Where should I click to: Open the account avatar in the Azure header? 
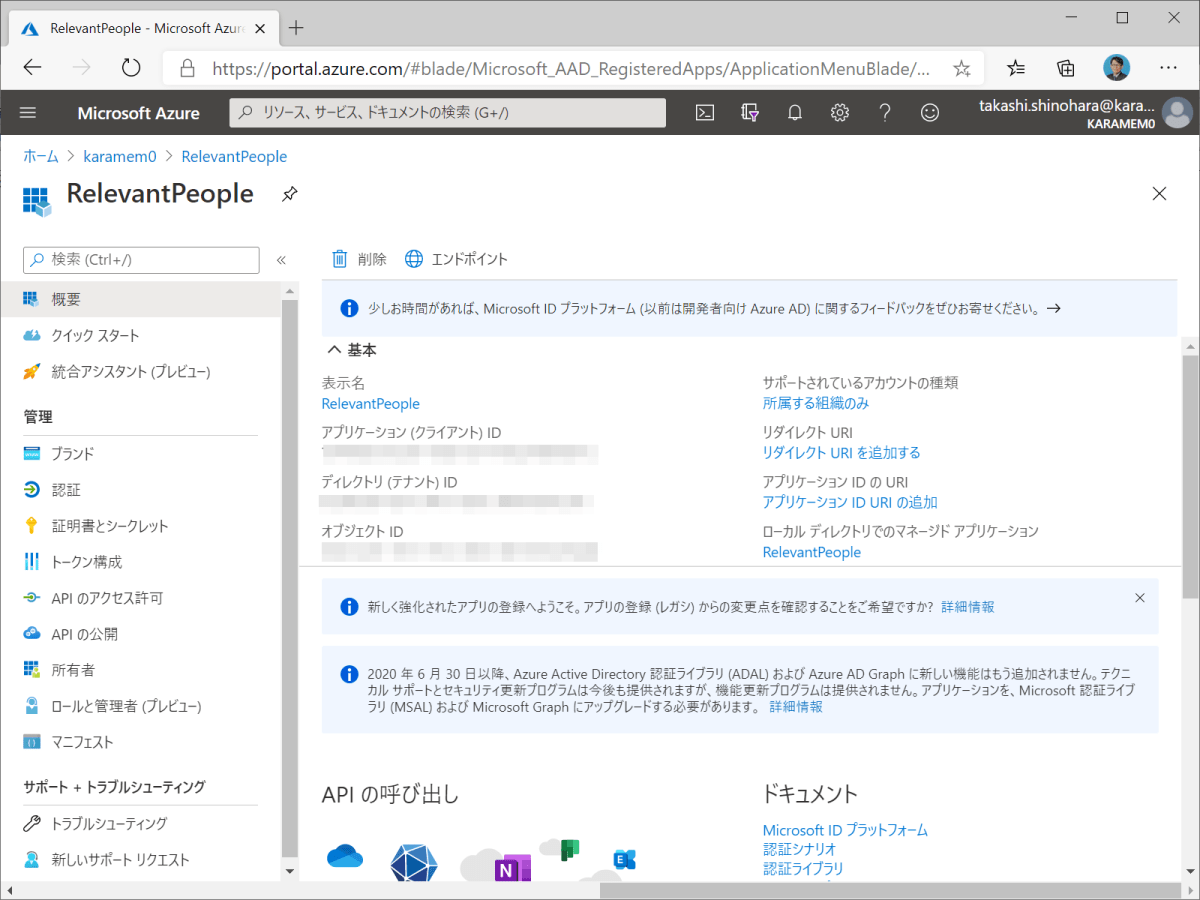point(1177,112)
